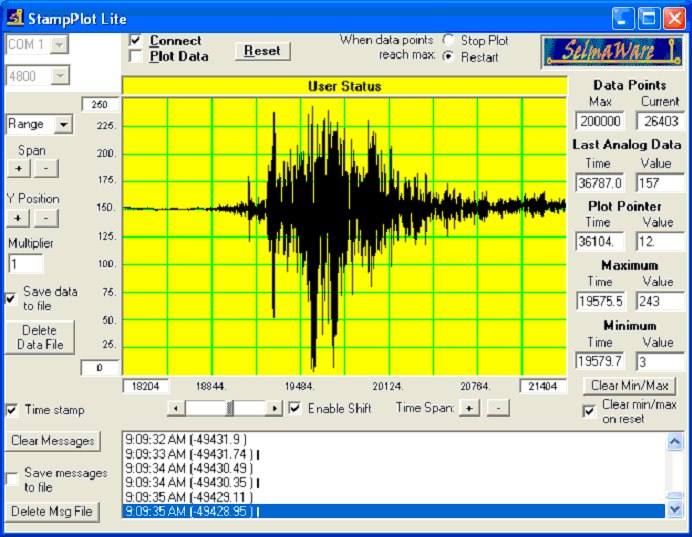Select message row 9:09:34 AM (-49430.49)
The image size is (692, 537).
(x=393, y=468)
